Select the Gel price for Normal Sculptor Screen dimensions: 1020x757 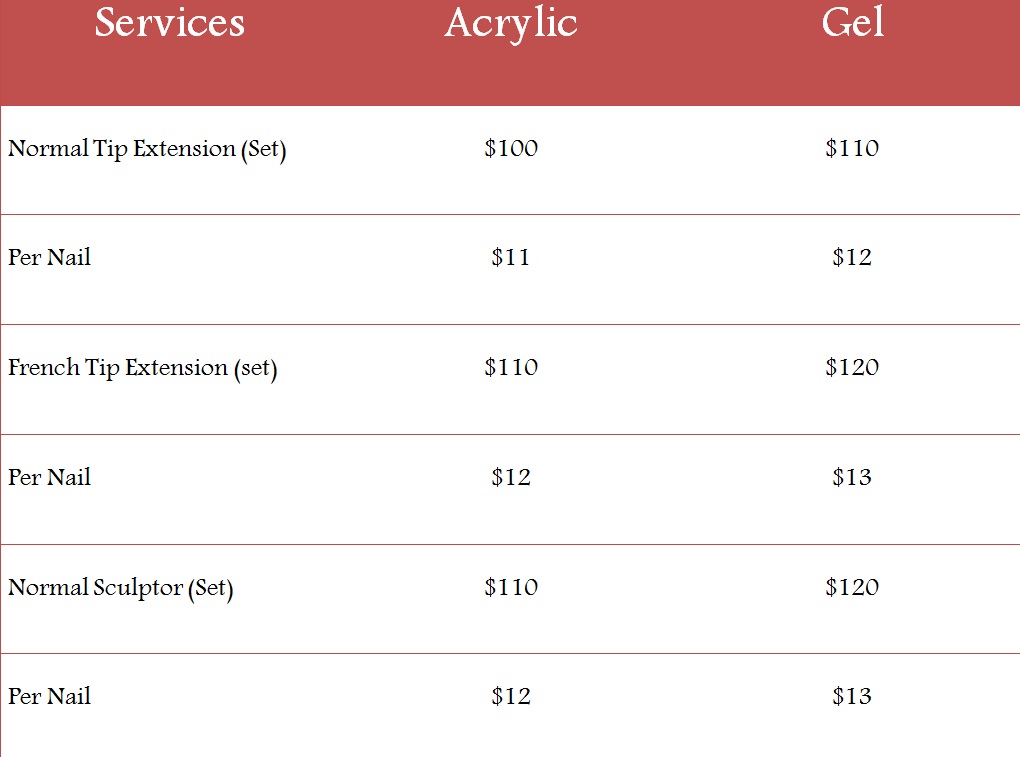(852, 588)
